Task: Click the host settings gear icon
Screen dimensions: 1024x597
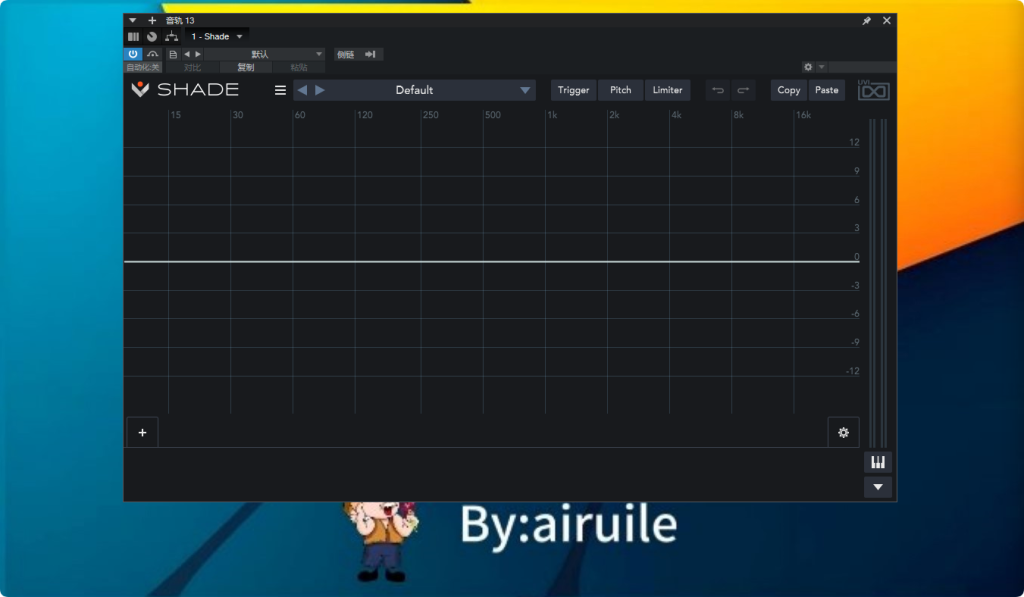Action: [808, 67]
